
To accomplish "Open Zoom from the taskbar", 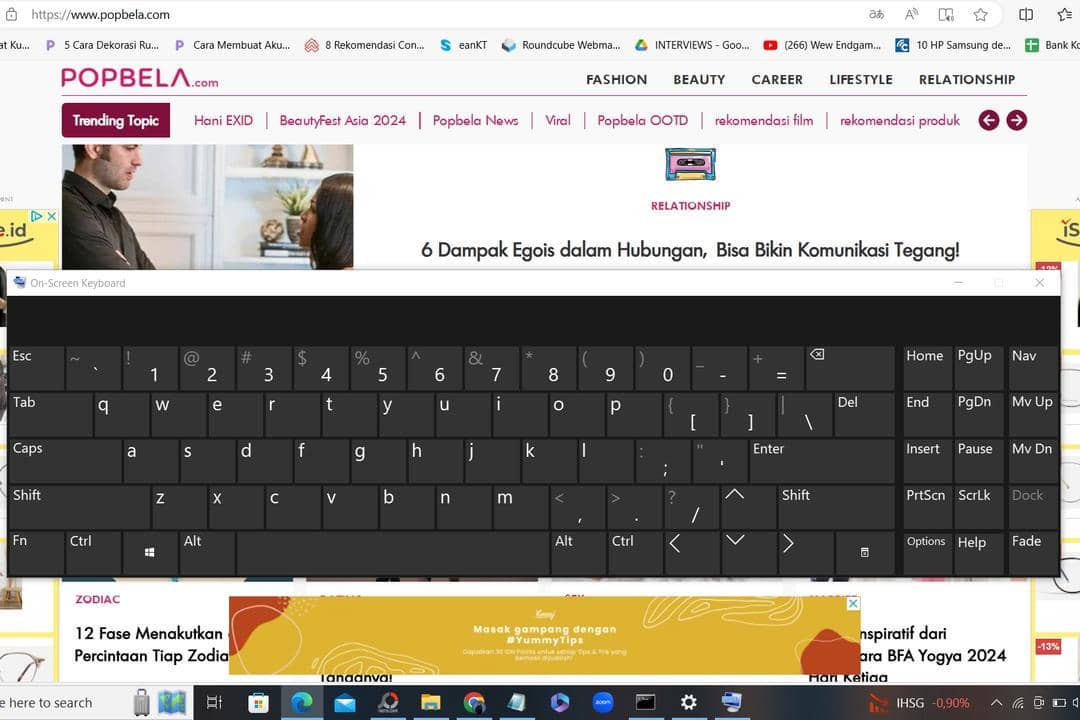I will point(603,702).
